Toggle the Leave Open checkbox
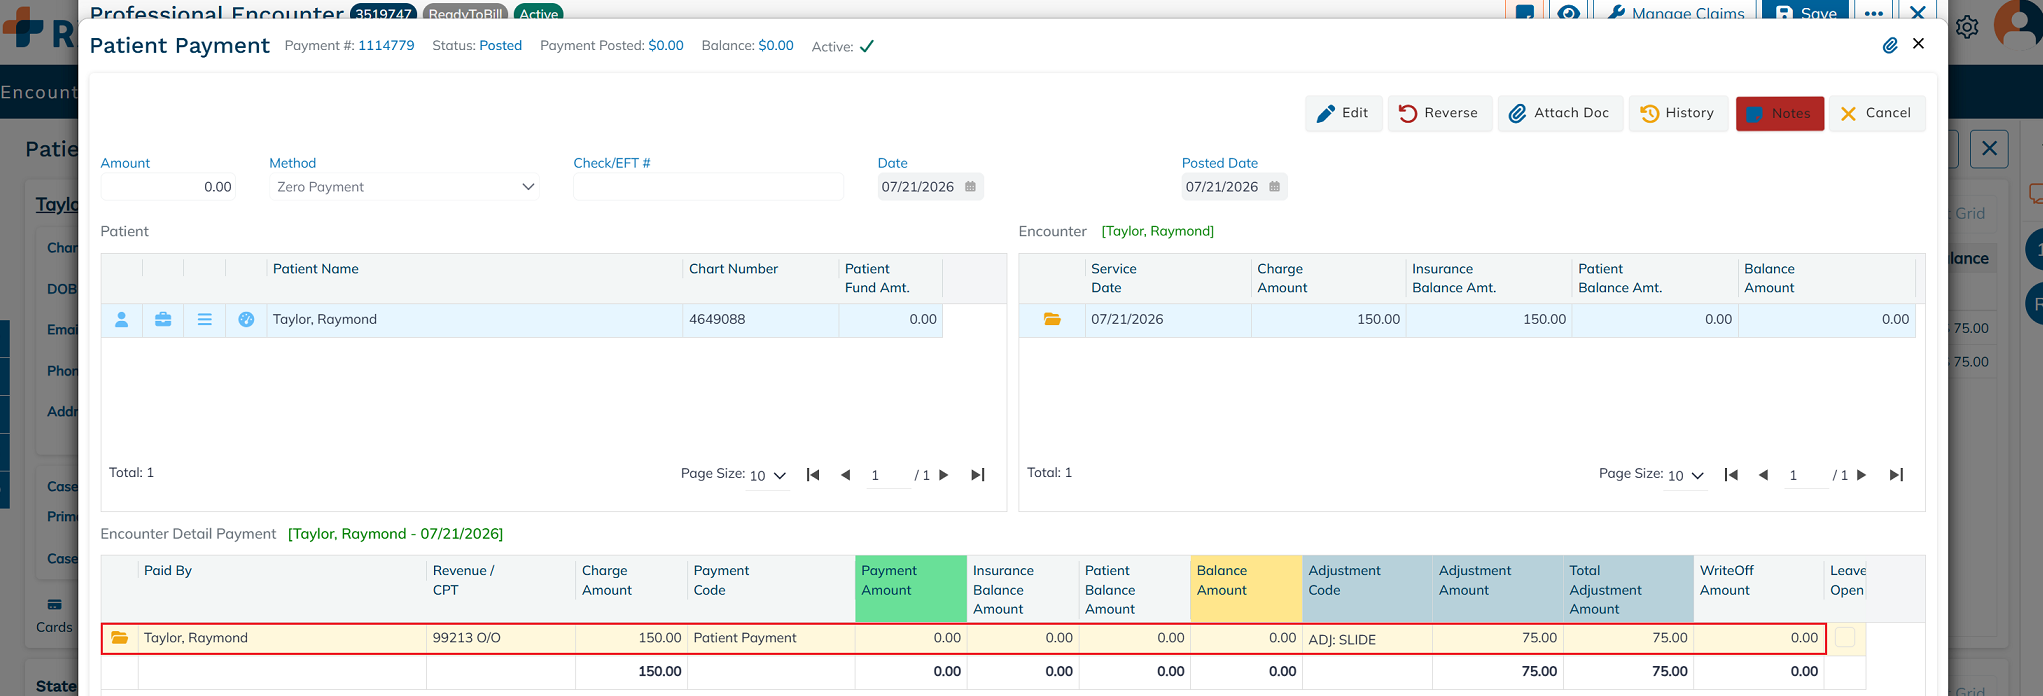The height and width of the screenshot is (696, 2043). [1845, 637]
